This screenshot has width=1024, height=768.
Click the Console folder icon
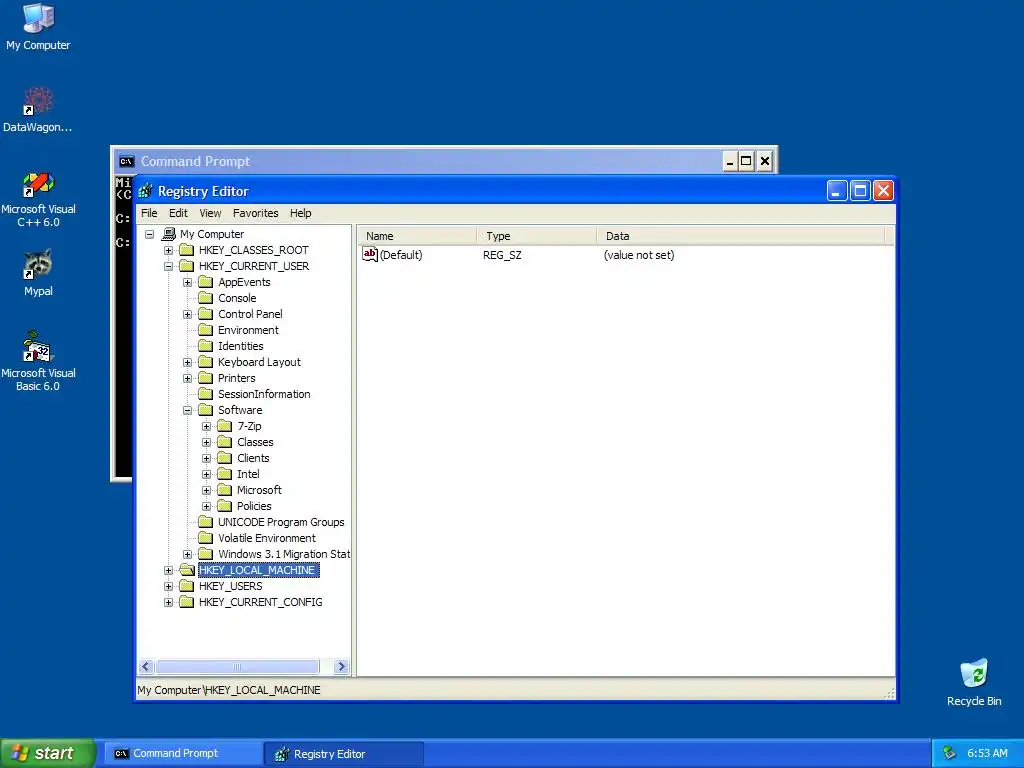pos(206,298)
